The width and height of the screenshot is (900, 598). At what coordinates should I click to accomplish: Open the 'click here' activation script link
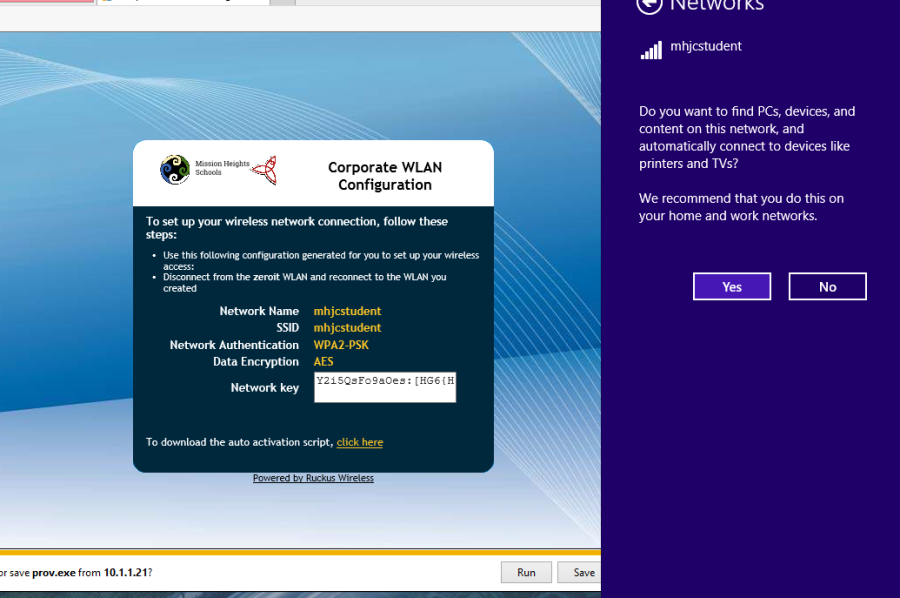360,442
